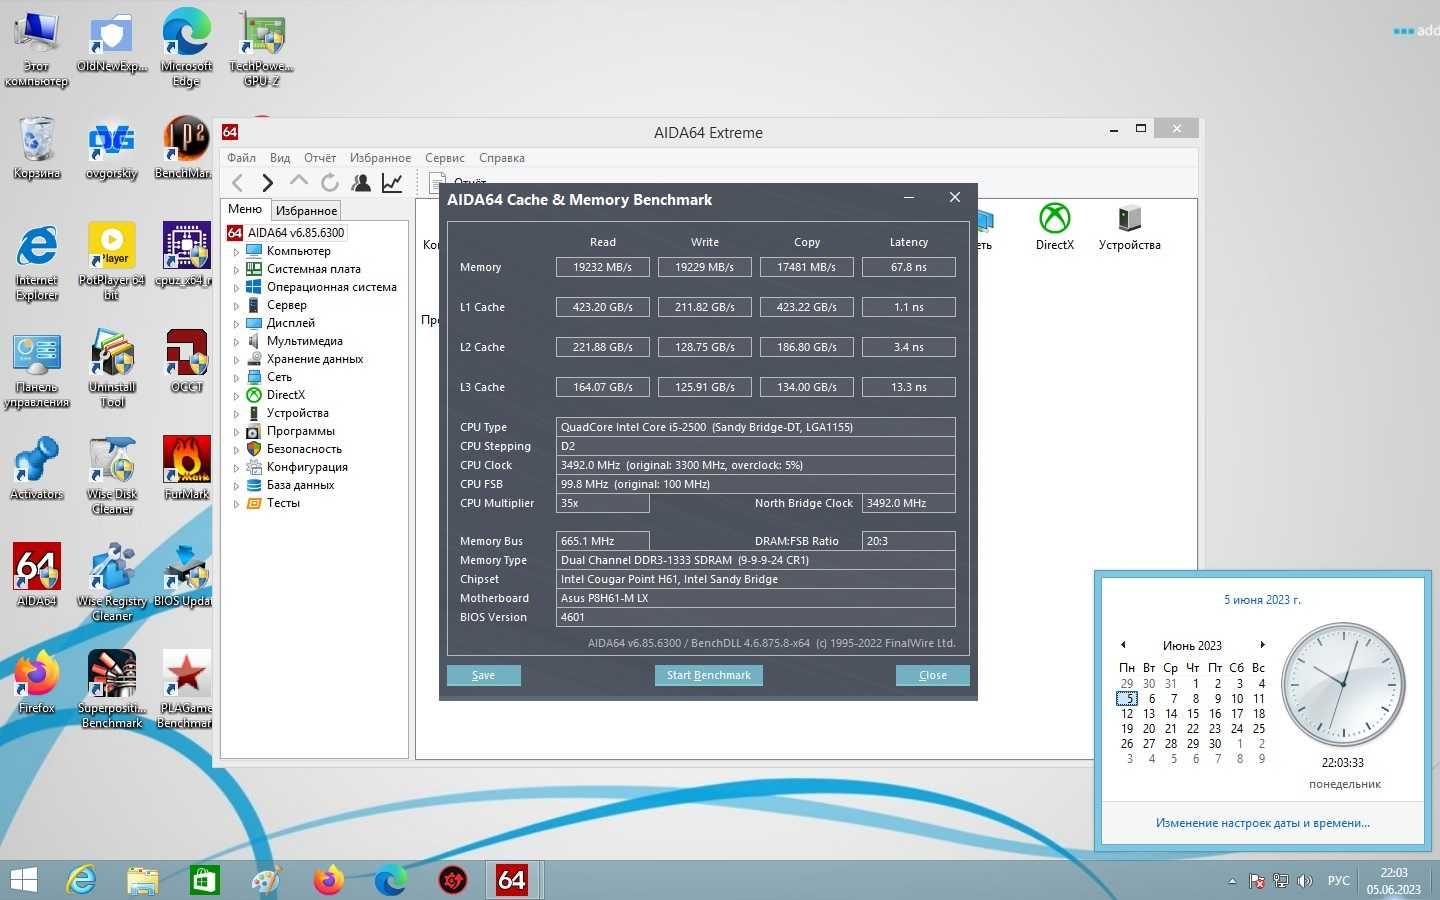Select the Конфигурация tree item
Screen dimensions: 1440x900
click(307, 467)
